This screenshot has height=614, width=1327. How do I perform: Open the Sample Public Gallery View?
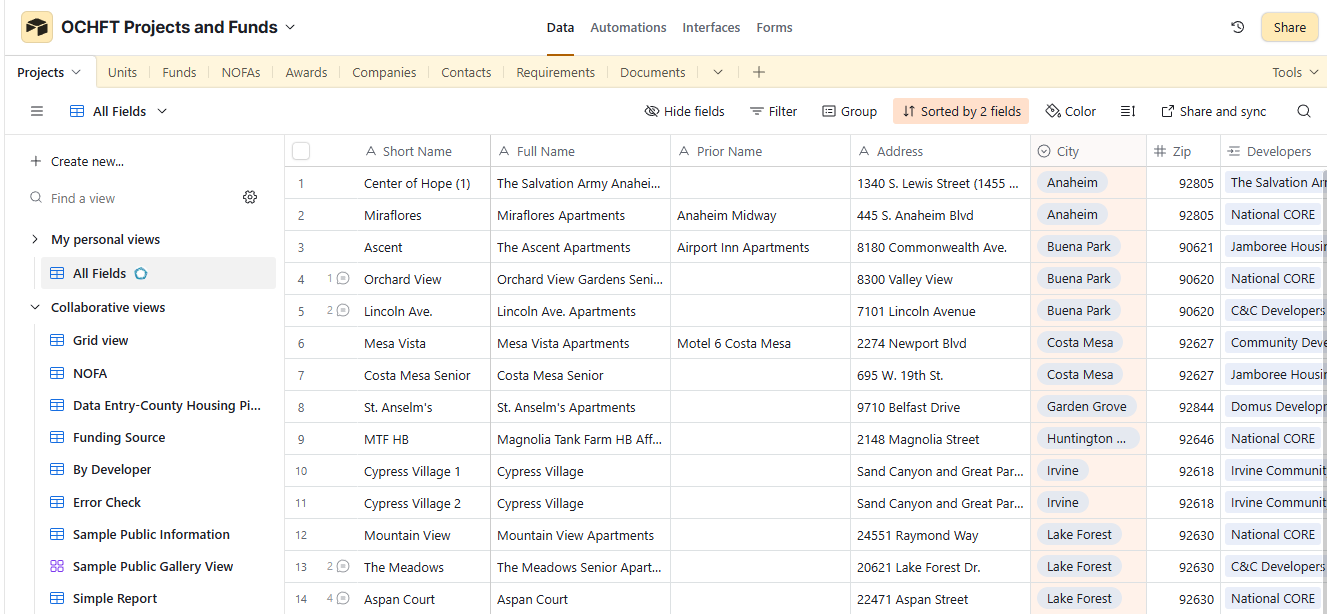(152, 566)
